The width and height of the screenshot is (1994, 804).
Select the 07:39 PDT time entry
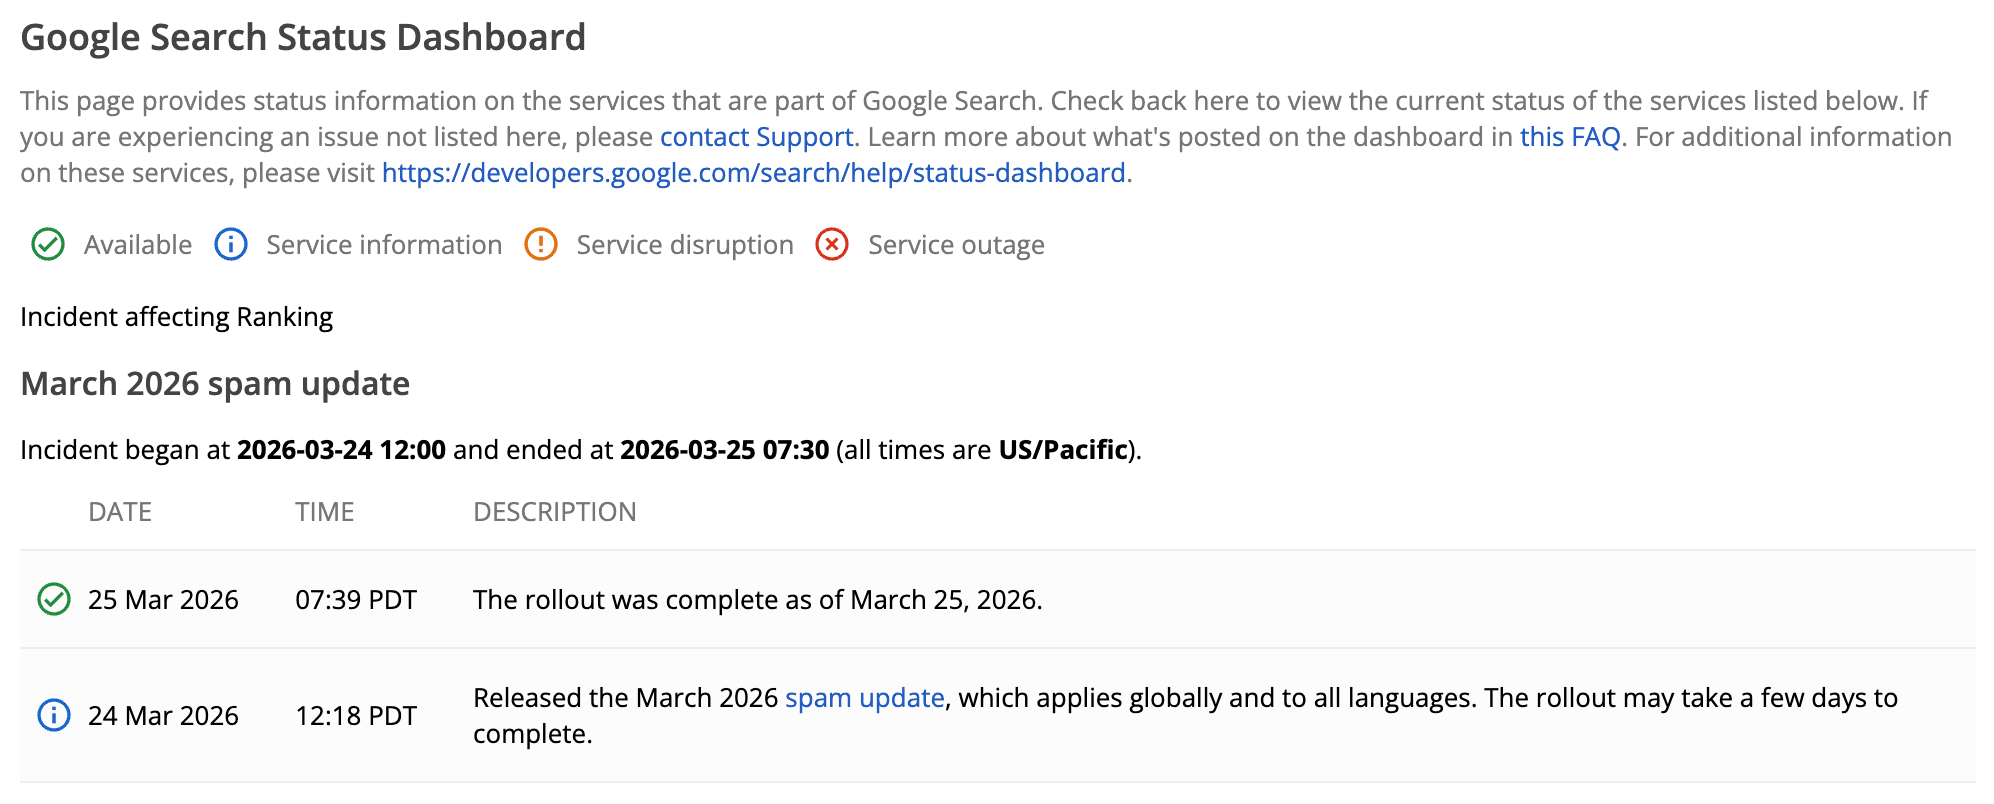click(355, 600)
